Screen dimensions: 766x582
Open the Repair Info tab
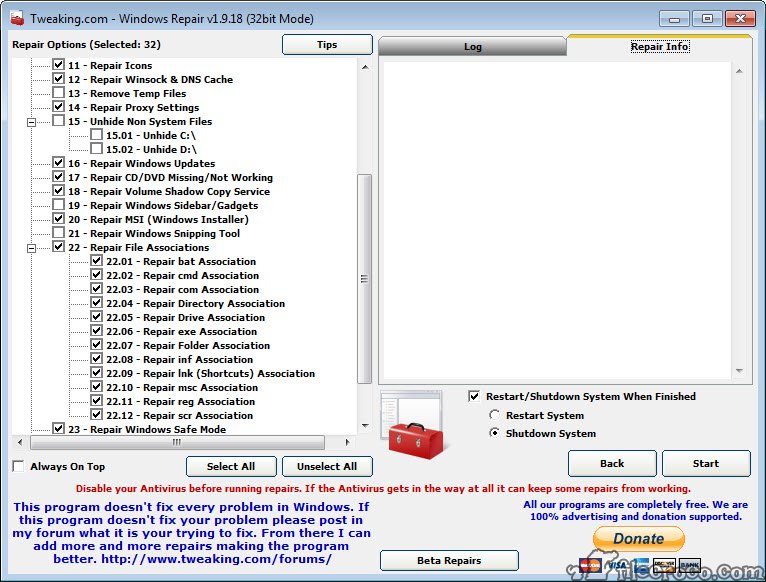pos(660,46)
